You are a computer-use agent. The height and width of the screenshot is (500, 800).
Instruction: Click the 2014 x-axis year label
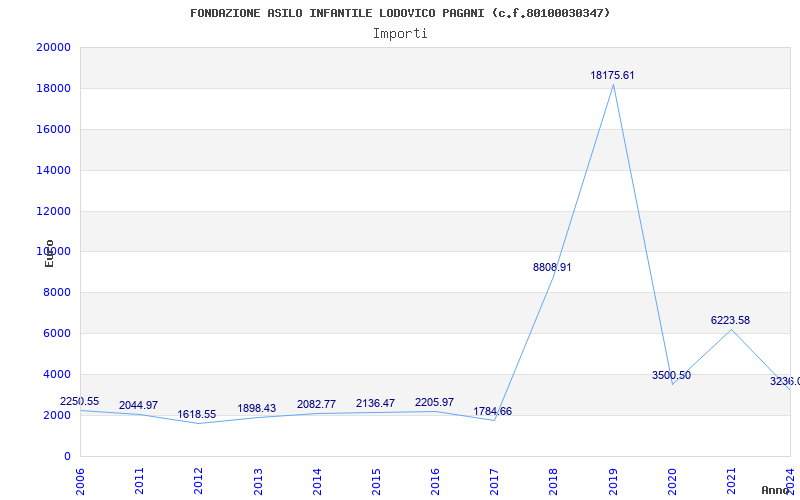click(317, 481)
